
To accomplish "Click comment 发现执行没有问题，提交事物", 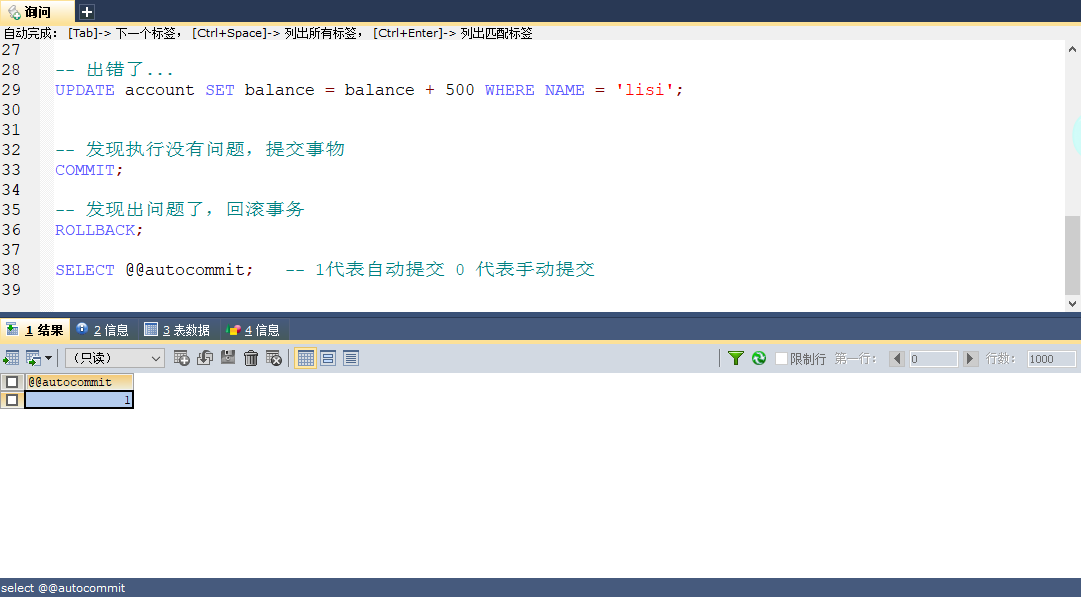I will (x=200, y=150).
